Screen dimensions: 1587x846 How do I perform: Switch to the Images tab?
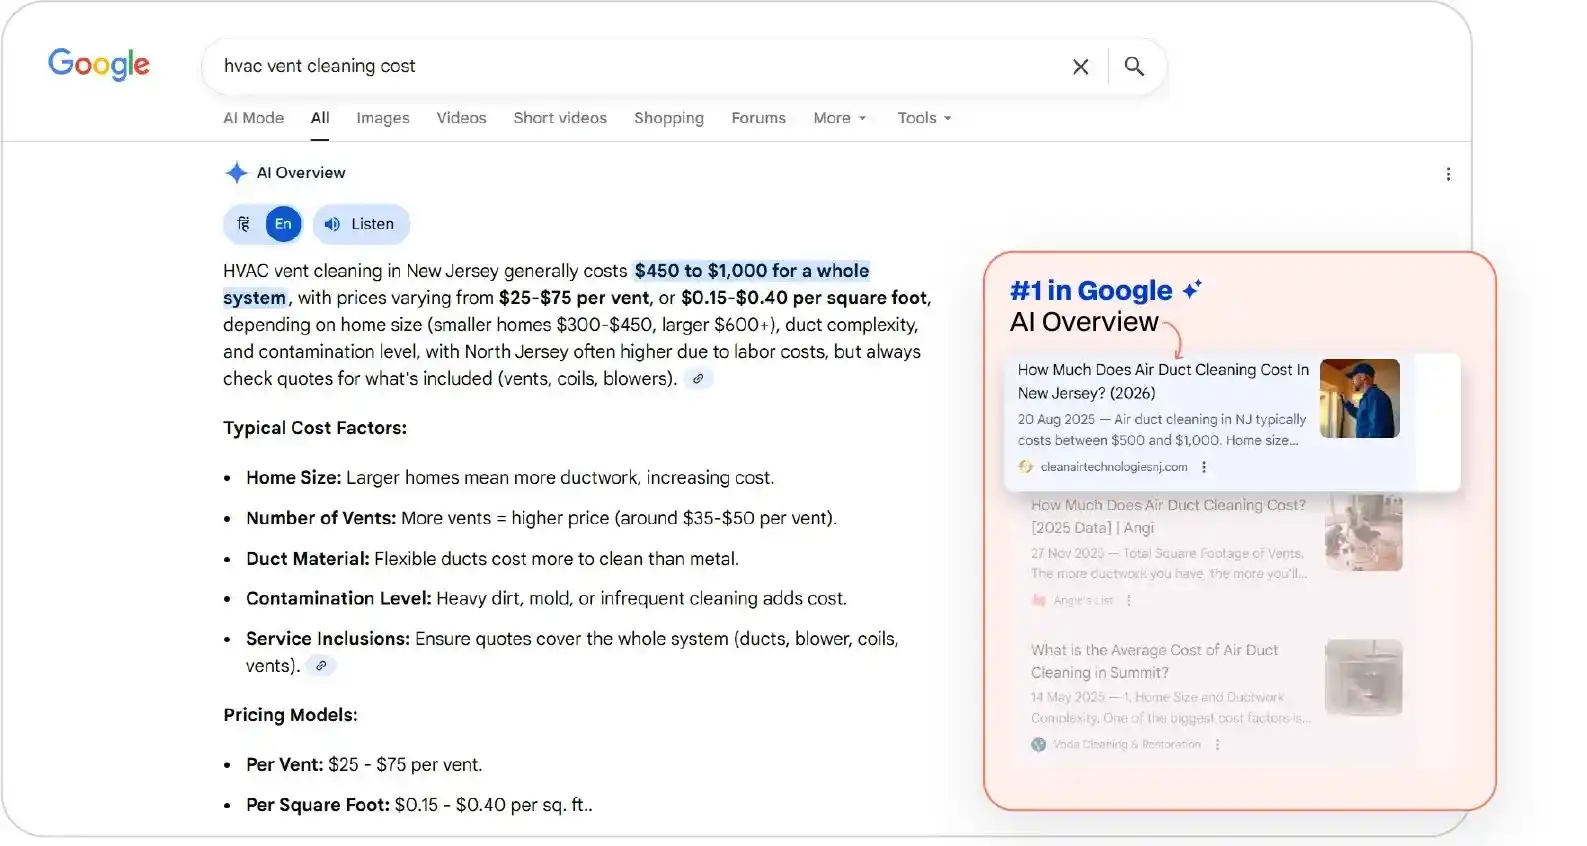pos(382,118)
